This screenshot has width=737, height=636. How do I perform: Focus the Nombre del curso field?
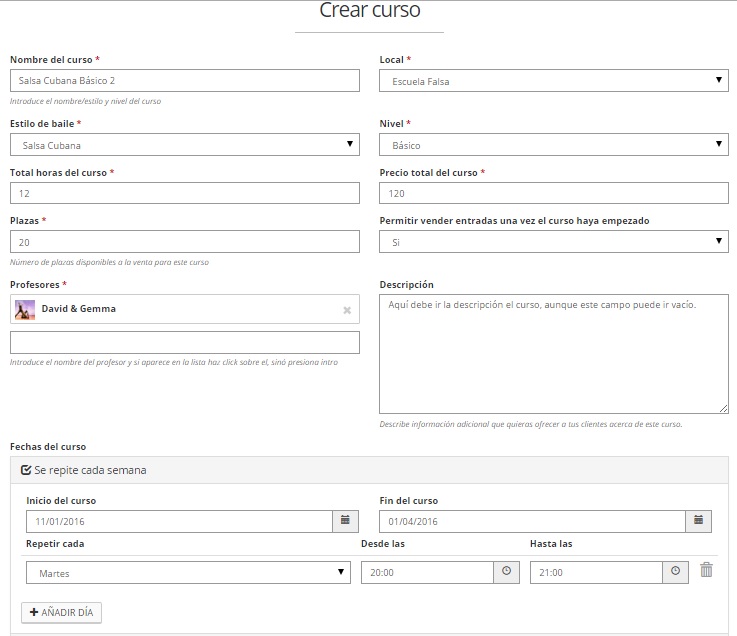(184, 81)
